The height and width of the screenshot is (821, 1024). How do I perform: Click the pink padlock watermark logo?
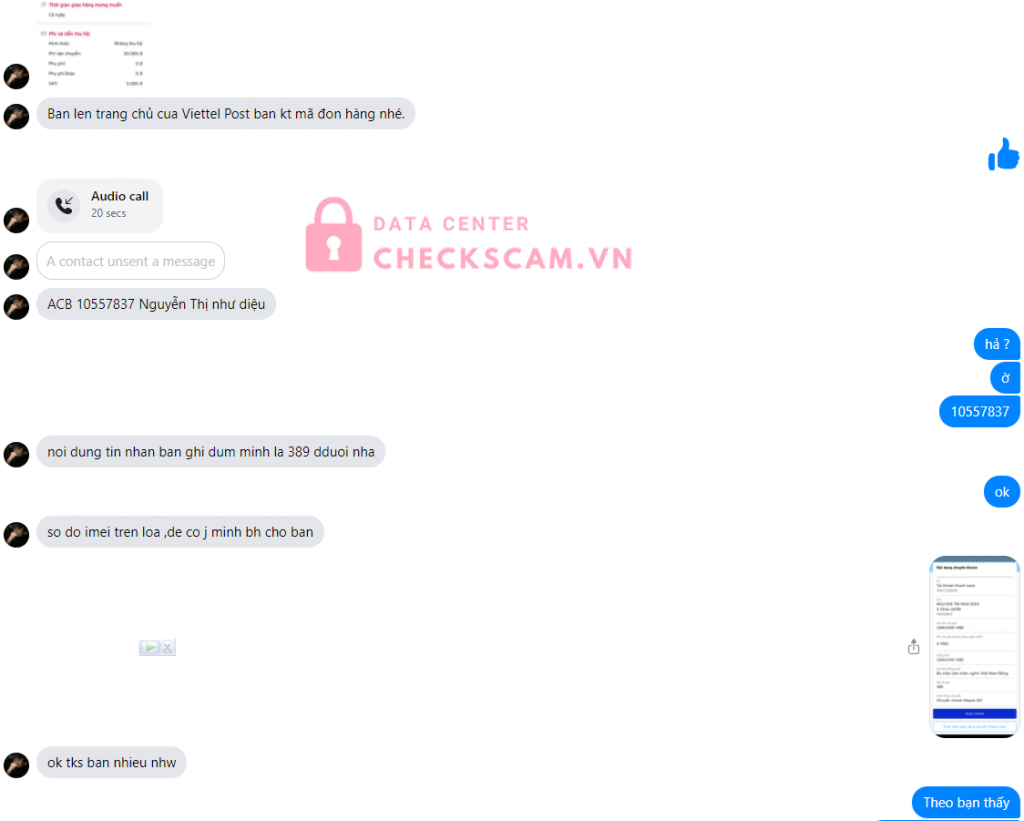point(334,234)
